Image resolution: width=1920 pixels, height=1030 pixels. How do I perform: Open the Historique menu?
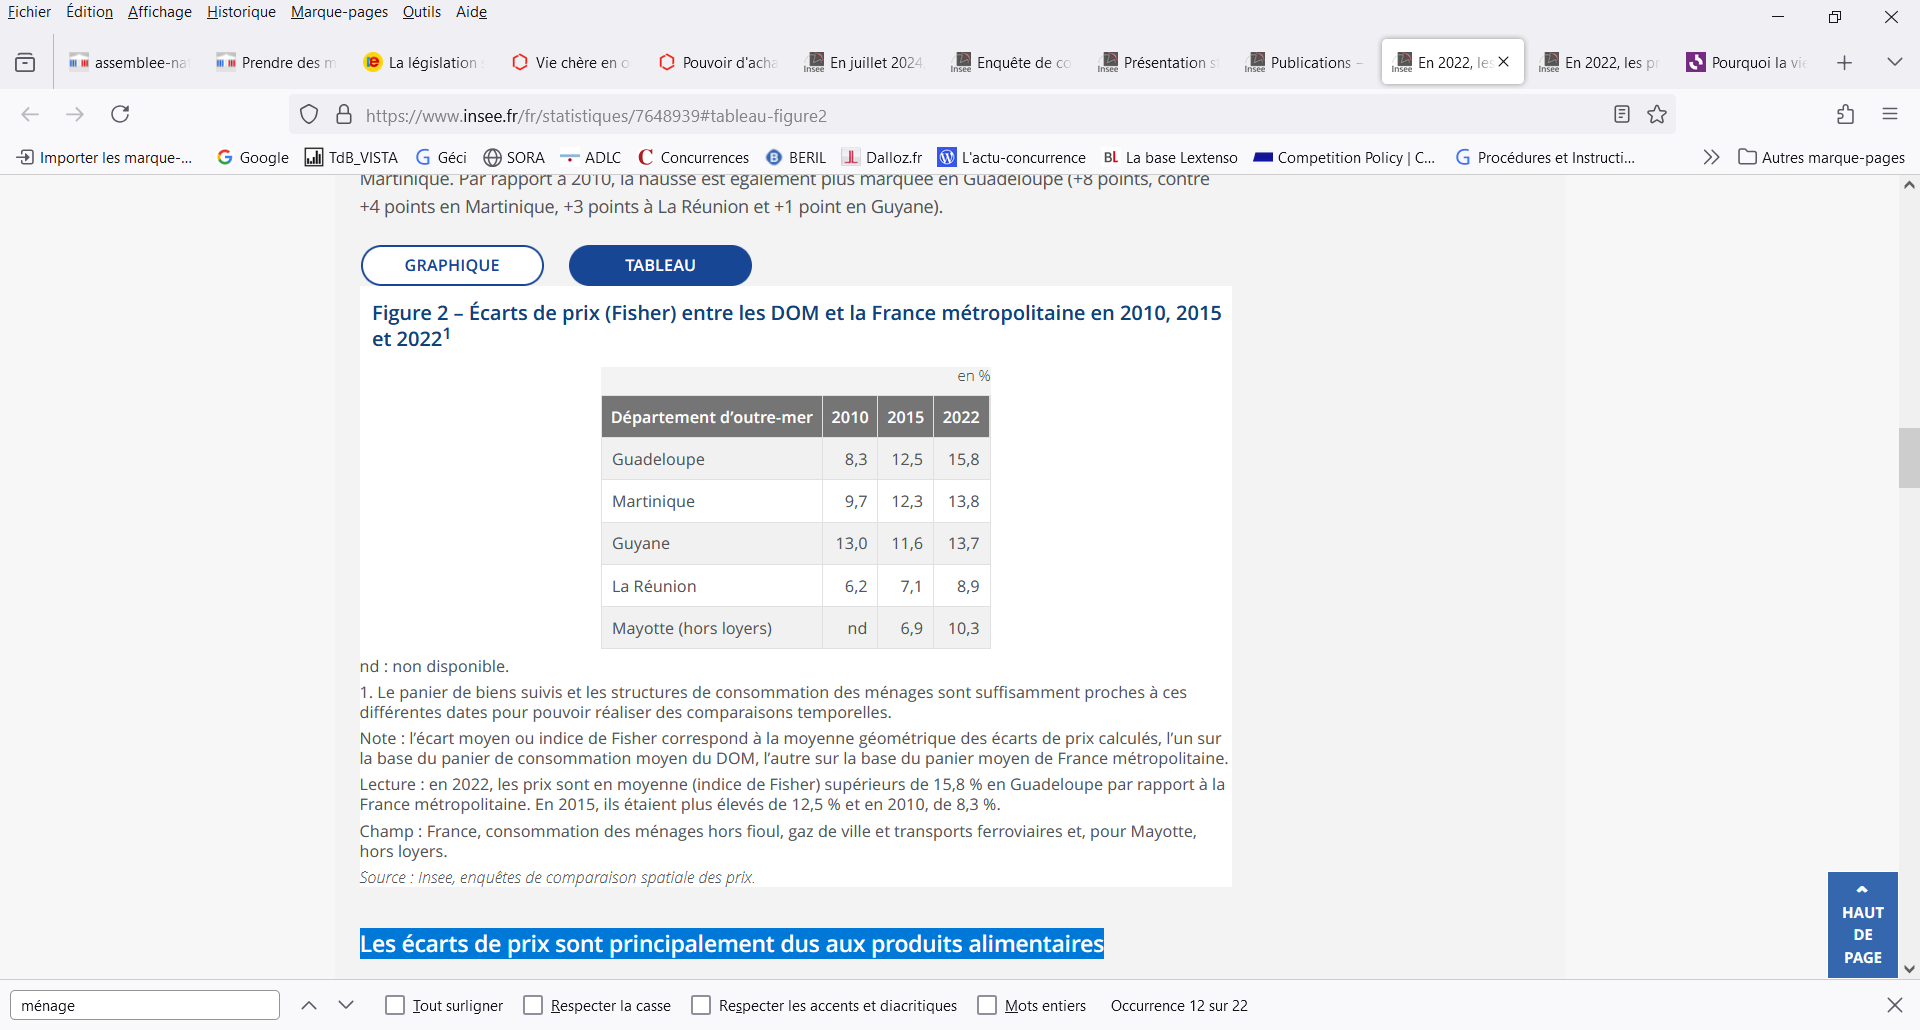(x=241, y=12)
